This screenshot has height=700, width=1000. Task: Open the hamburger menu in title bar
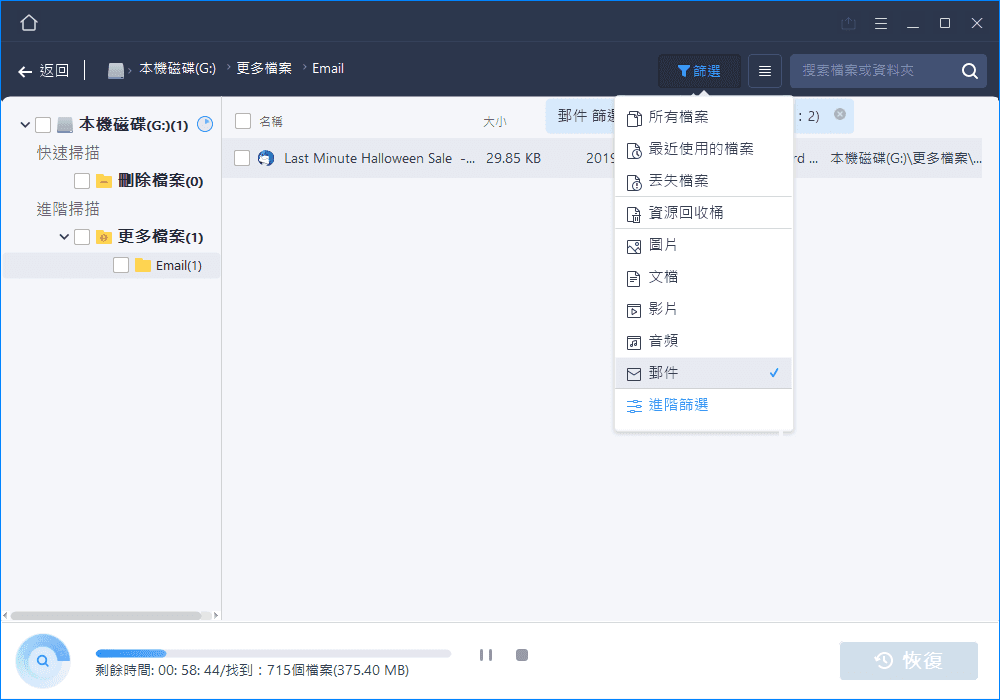[x=880, y=23]
